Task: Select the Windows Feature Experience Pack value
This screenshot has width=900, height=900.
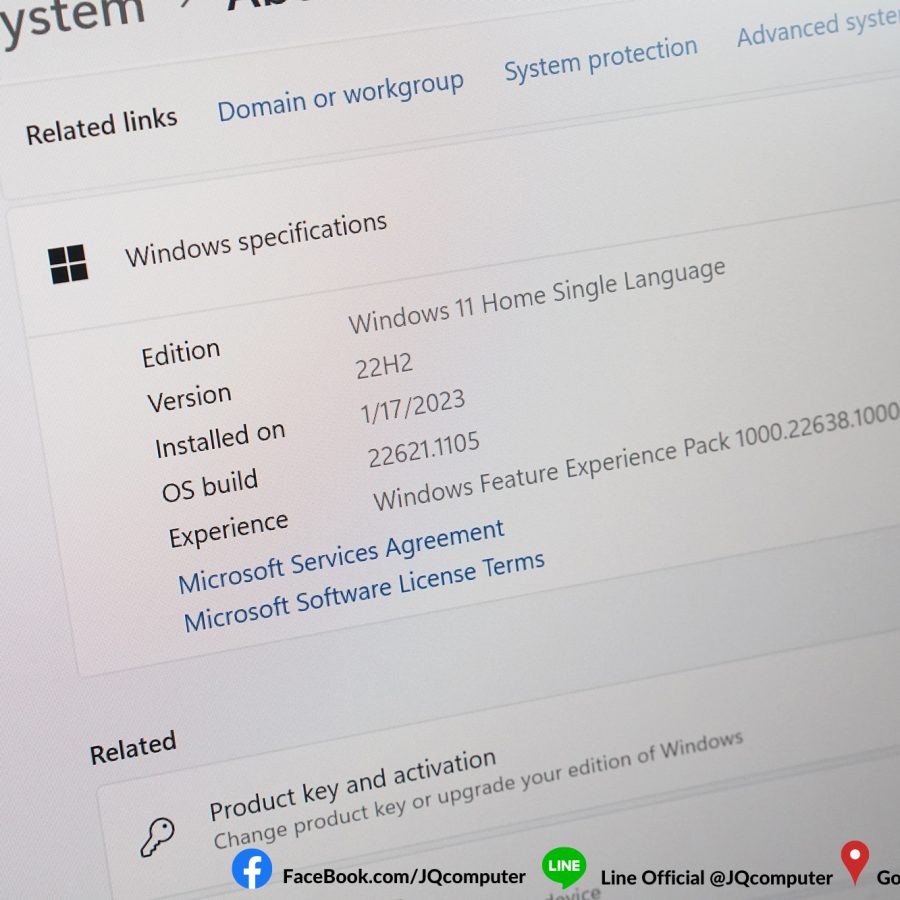Action: pos(636,457)
